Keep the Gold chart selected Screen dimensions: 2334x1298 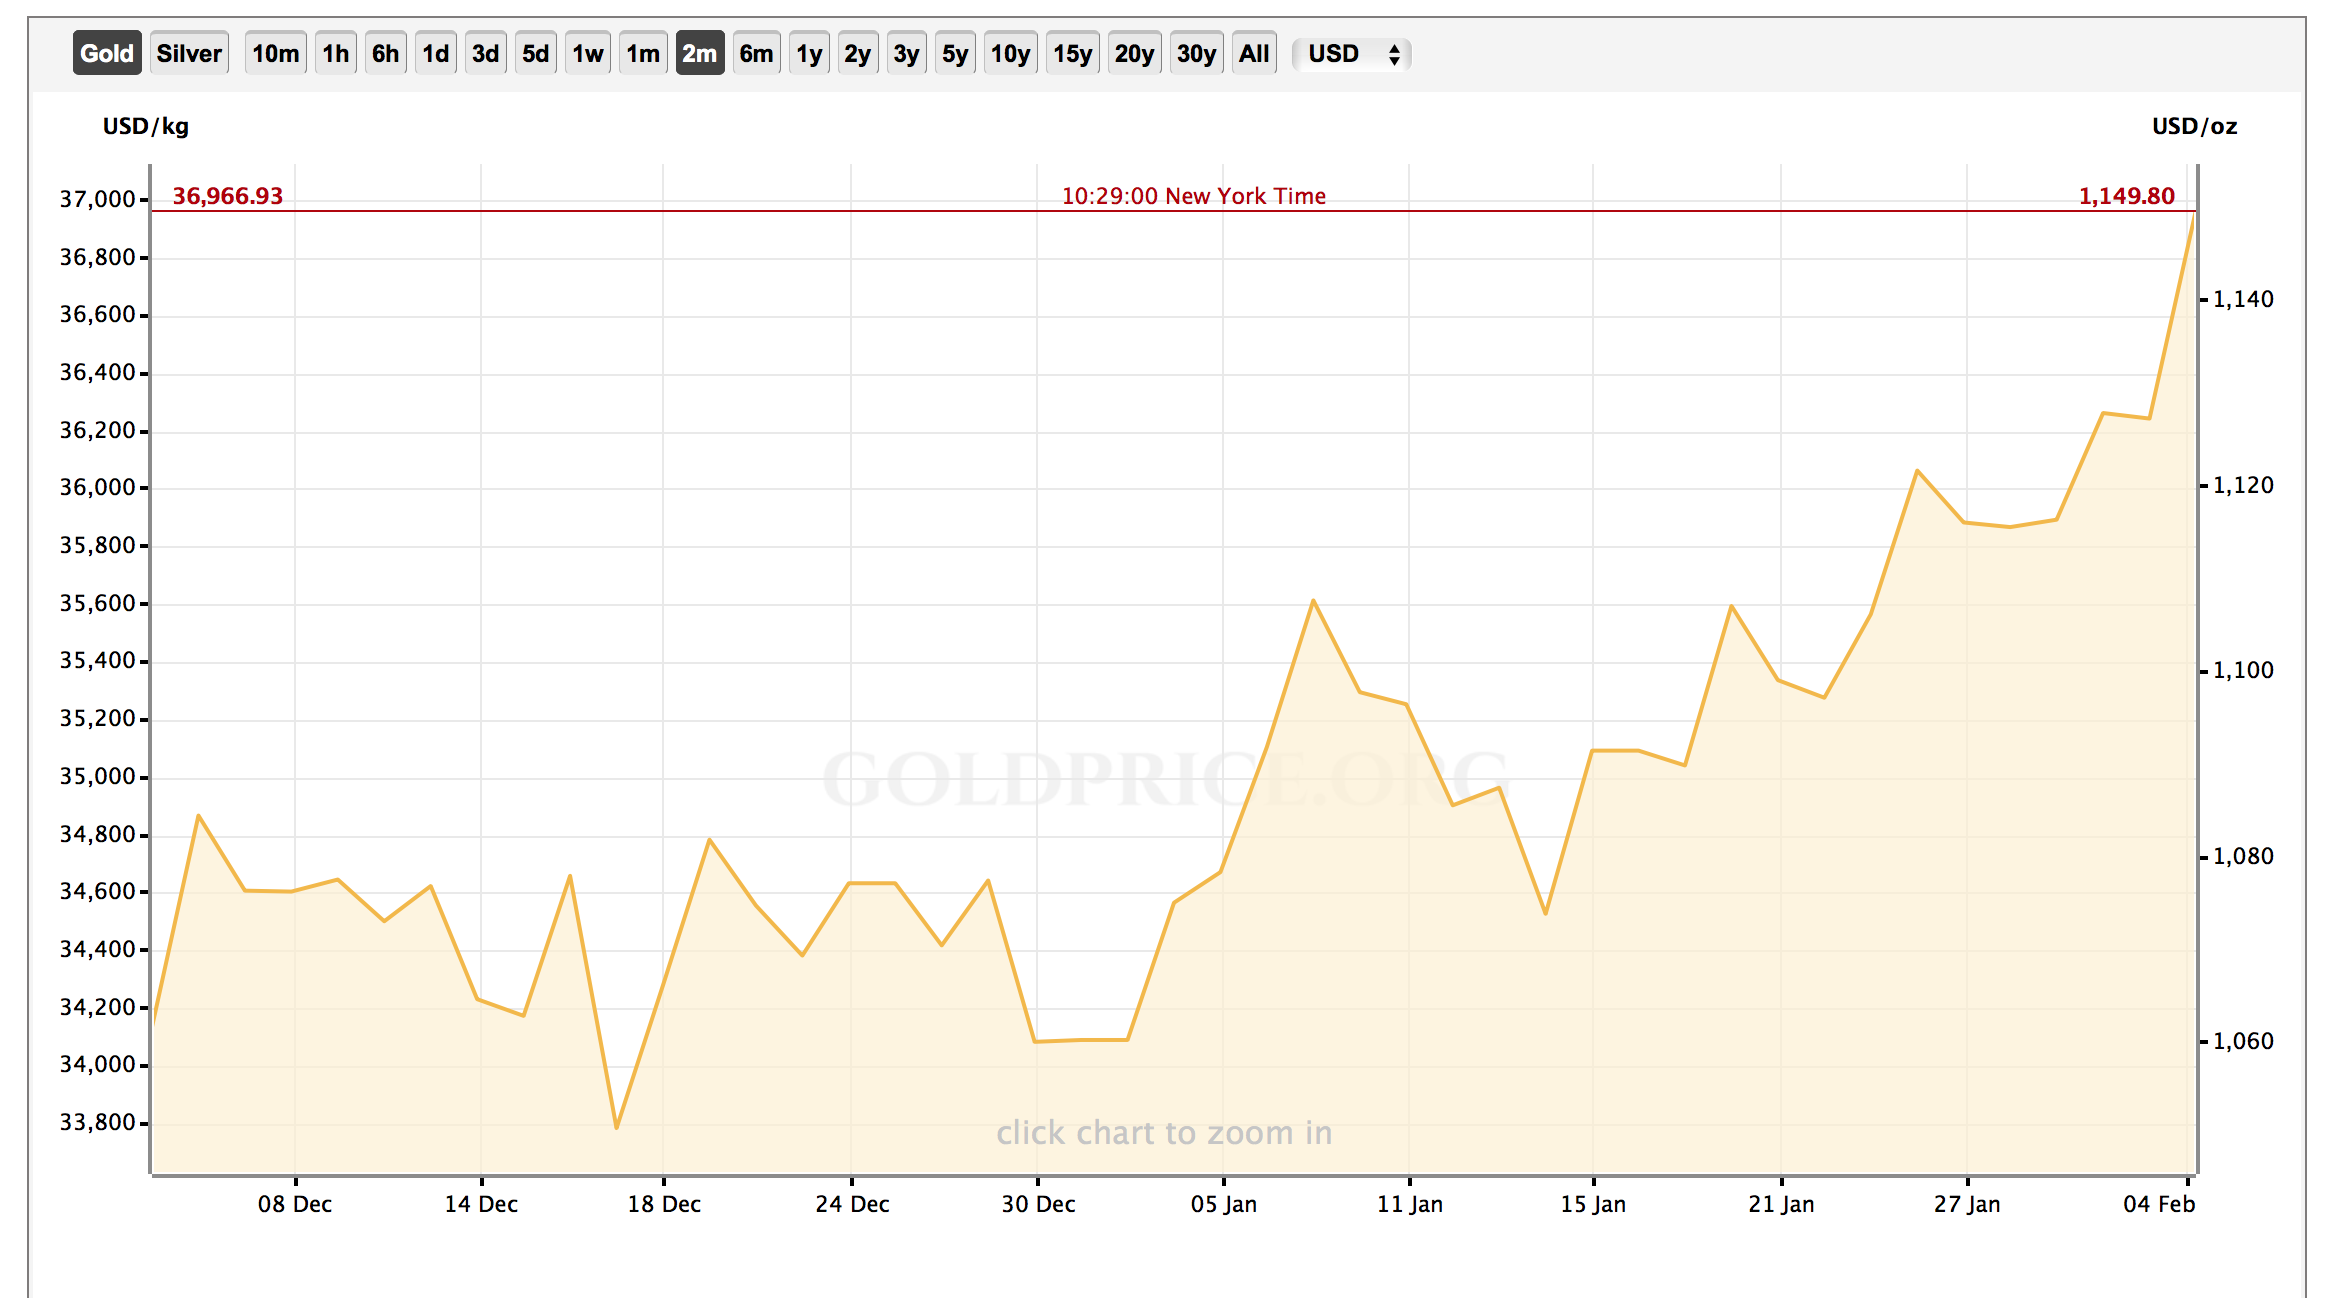(107, 53)
